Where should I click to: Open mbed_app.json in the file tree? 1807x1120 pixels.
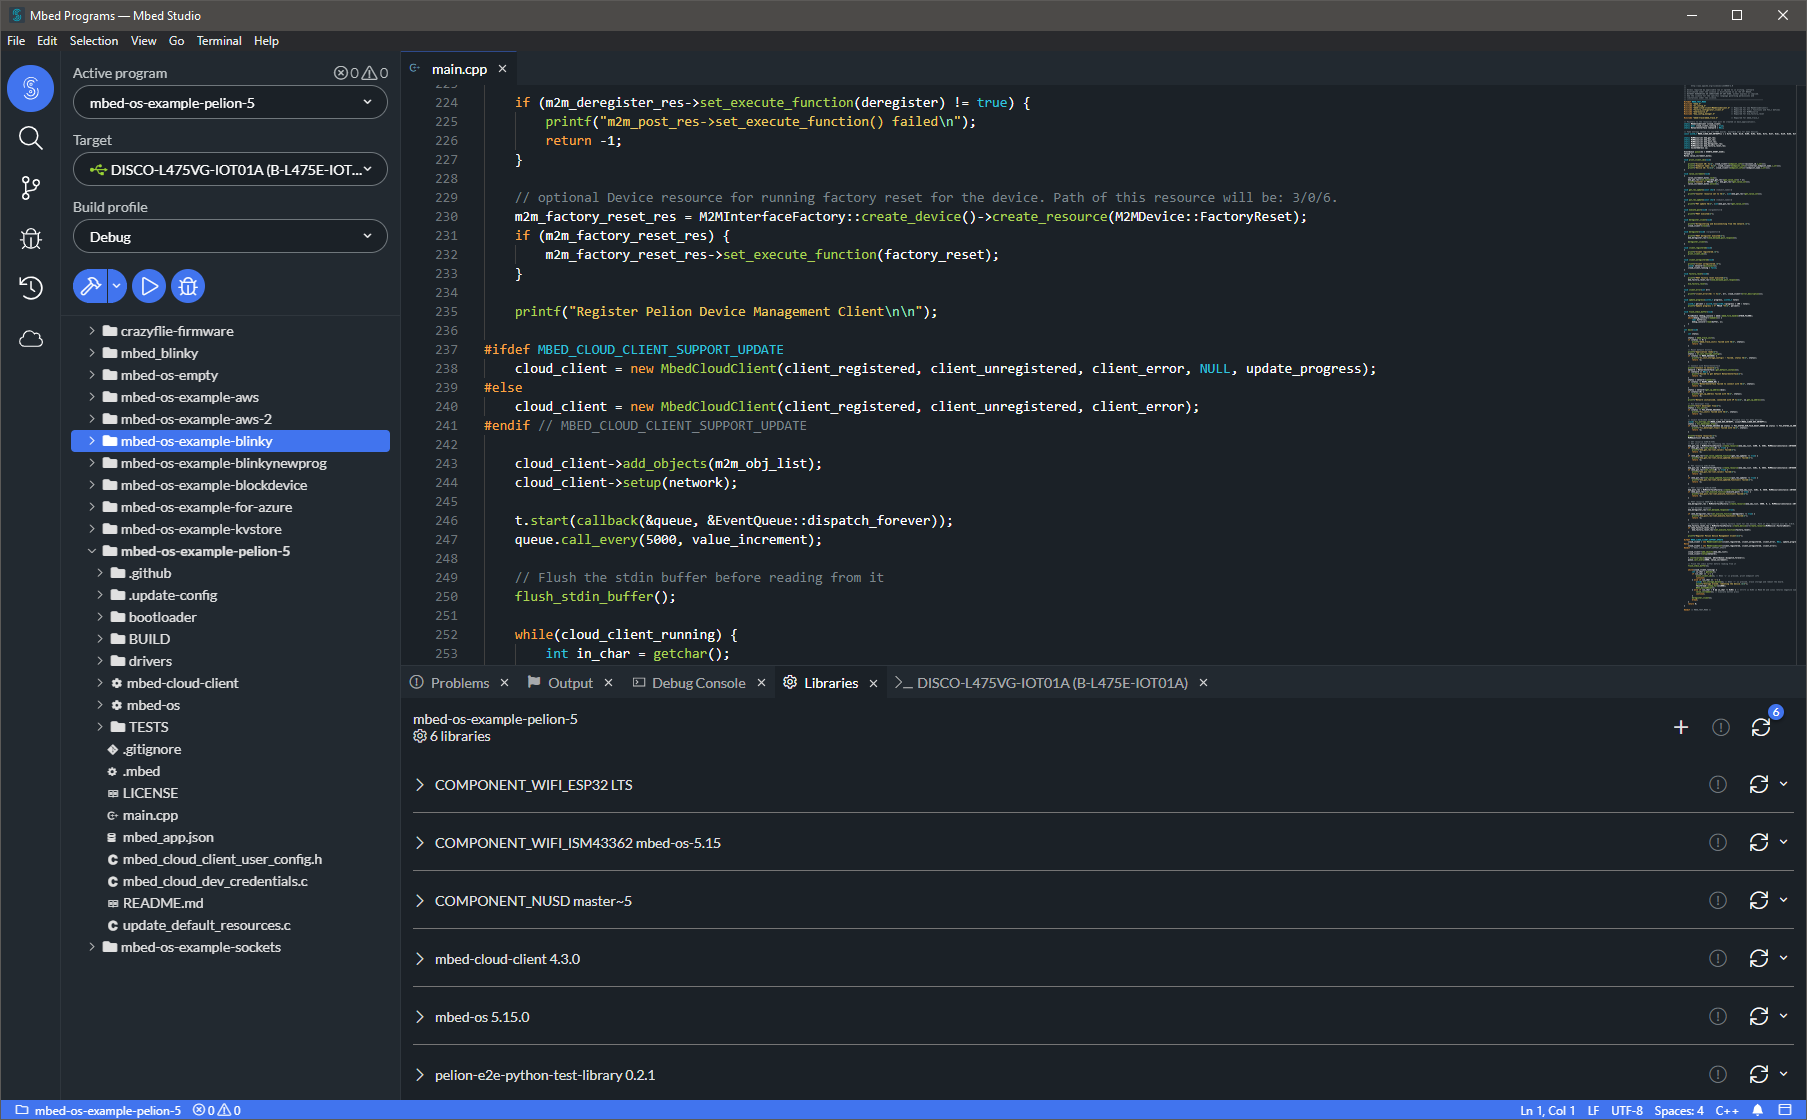(168, 837)
